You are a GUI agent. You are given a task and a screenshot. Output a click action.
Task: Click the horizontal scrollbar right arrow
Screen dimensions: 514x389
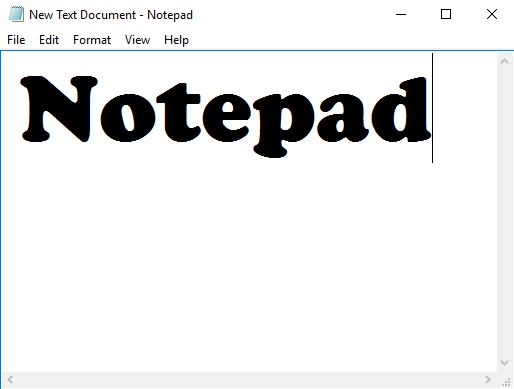coord(488,379)
